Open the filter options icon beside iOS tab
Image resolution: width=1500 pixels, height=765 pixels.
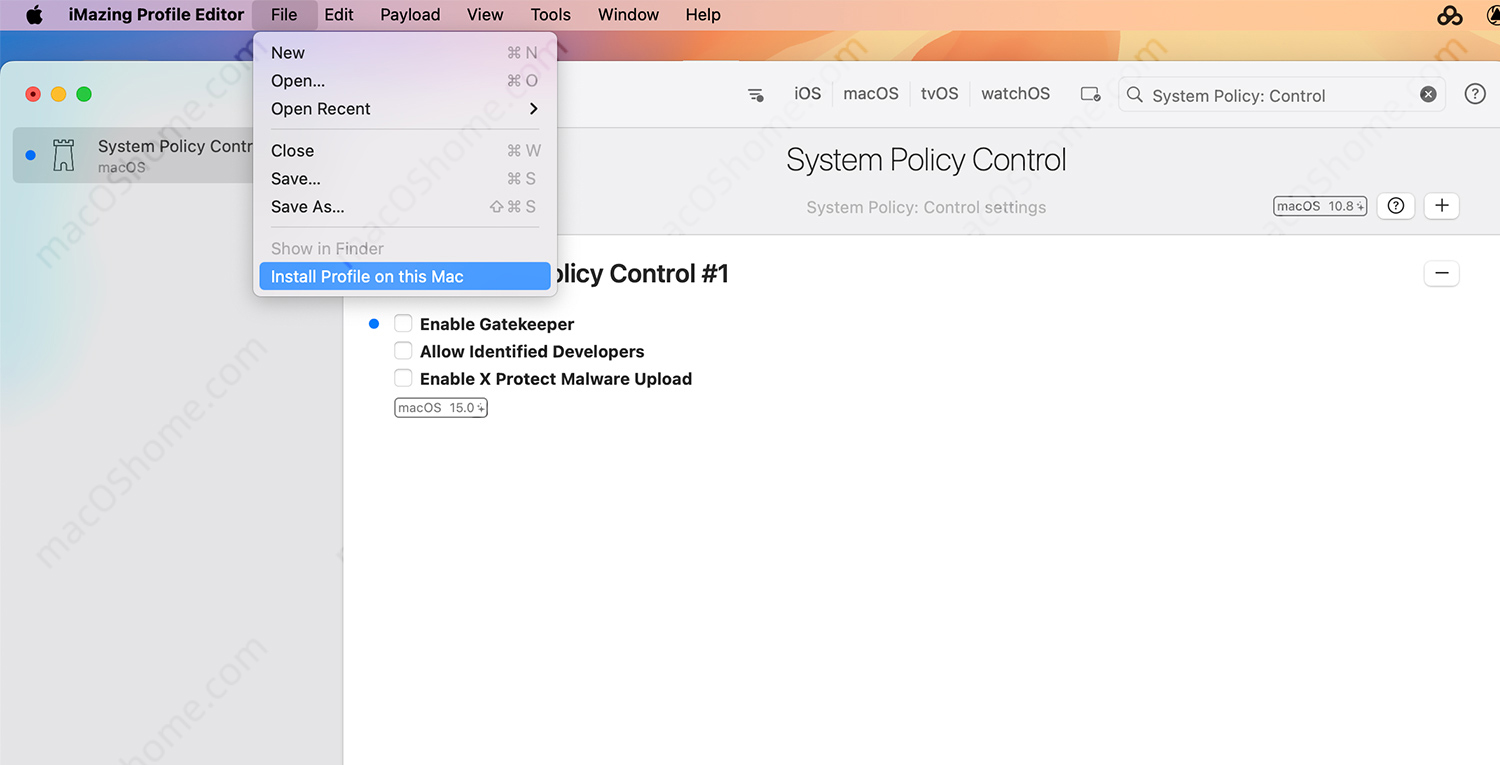click(x=756, y=95)
